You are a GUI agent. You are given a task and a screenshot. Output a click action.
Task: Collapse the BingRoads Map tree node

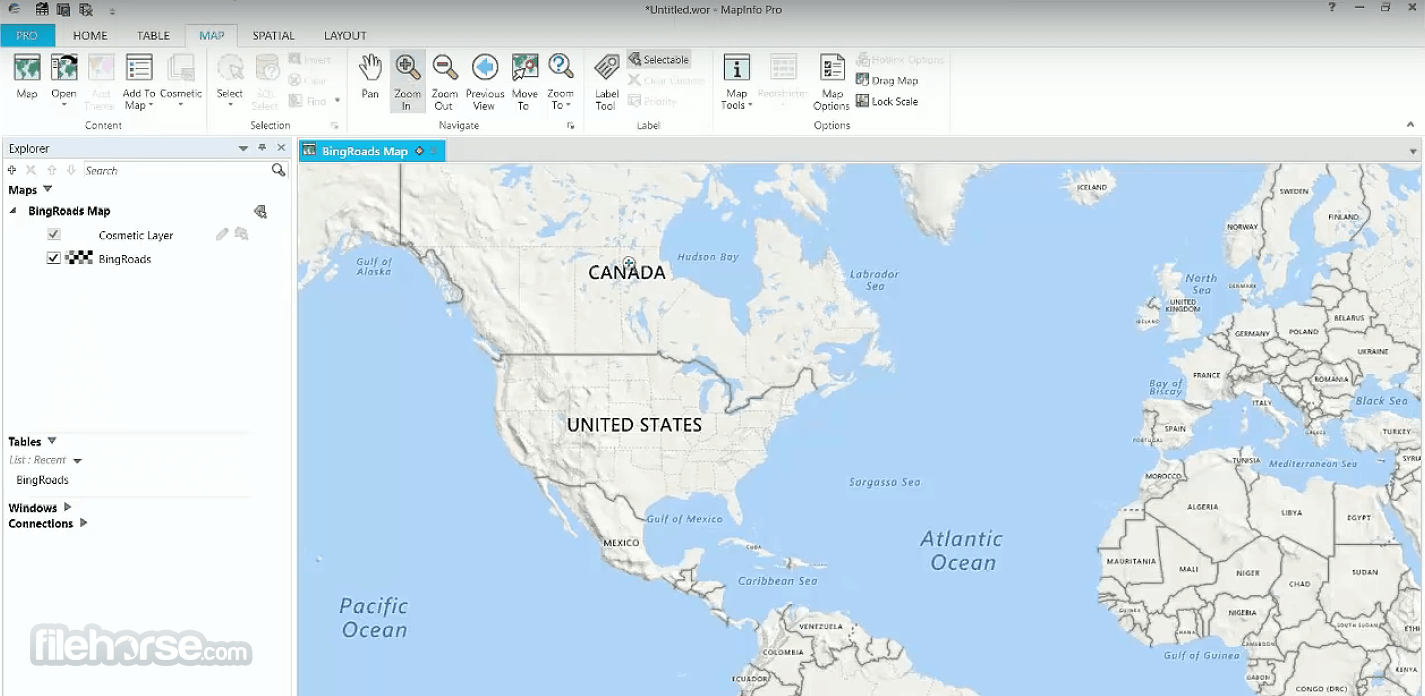[13, 211]
